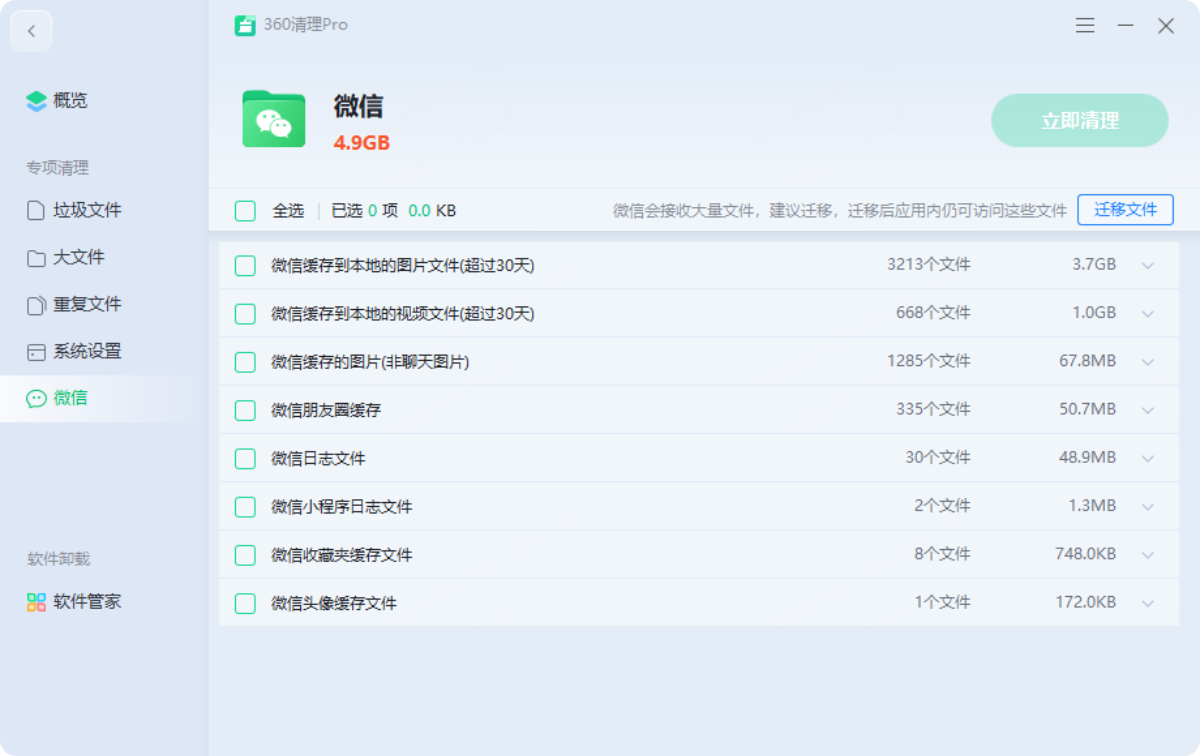Click the 概览 layers icon

pos(37,101)
